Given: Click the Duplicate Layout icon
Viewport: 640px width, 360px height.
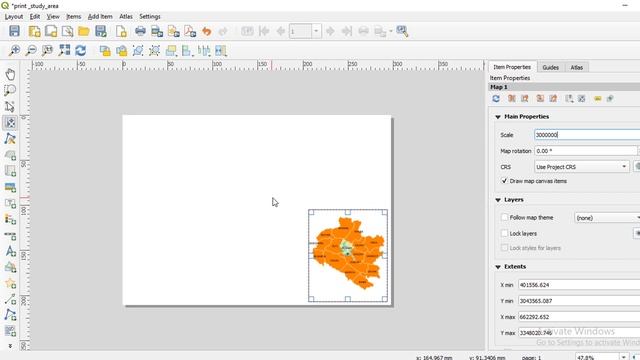Looking at the screenshot, I should pyautogui.click(x=51, y=31).
